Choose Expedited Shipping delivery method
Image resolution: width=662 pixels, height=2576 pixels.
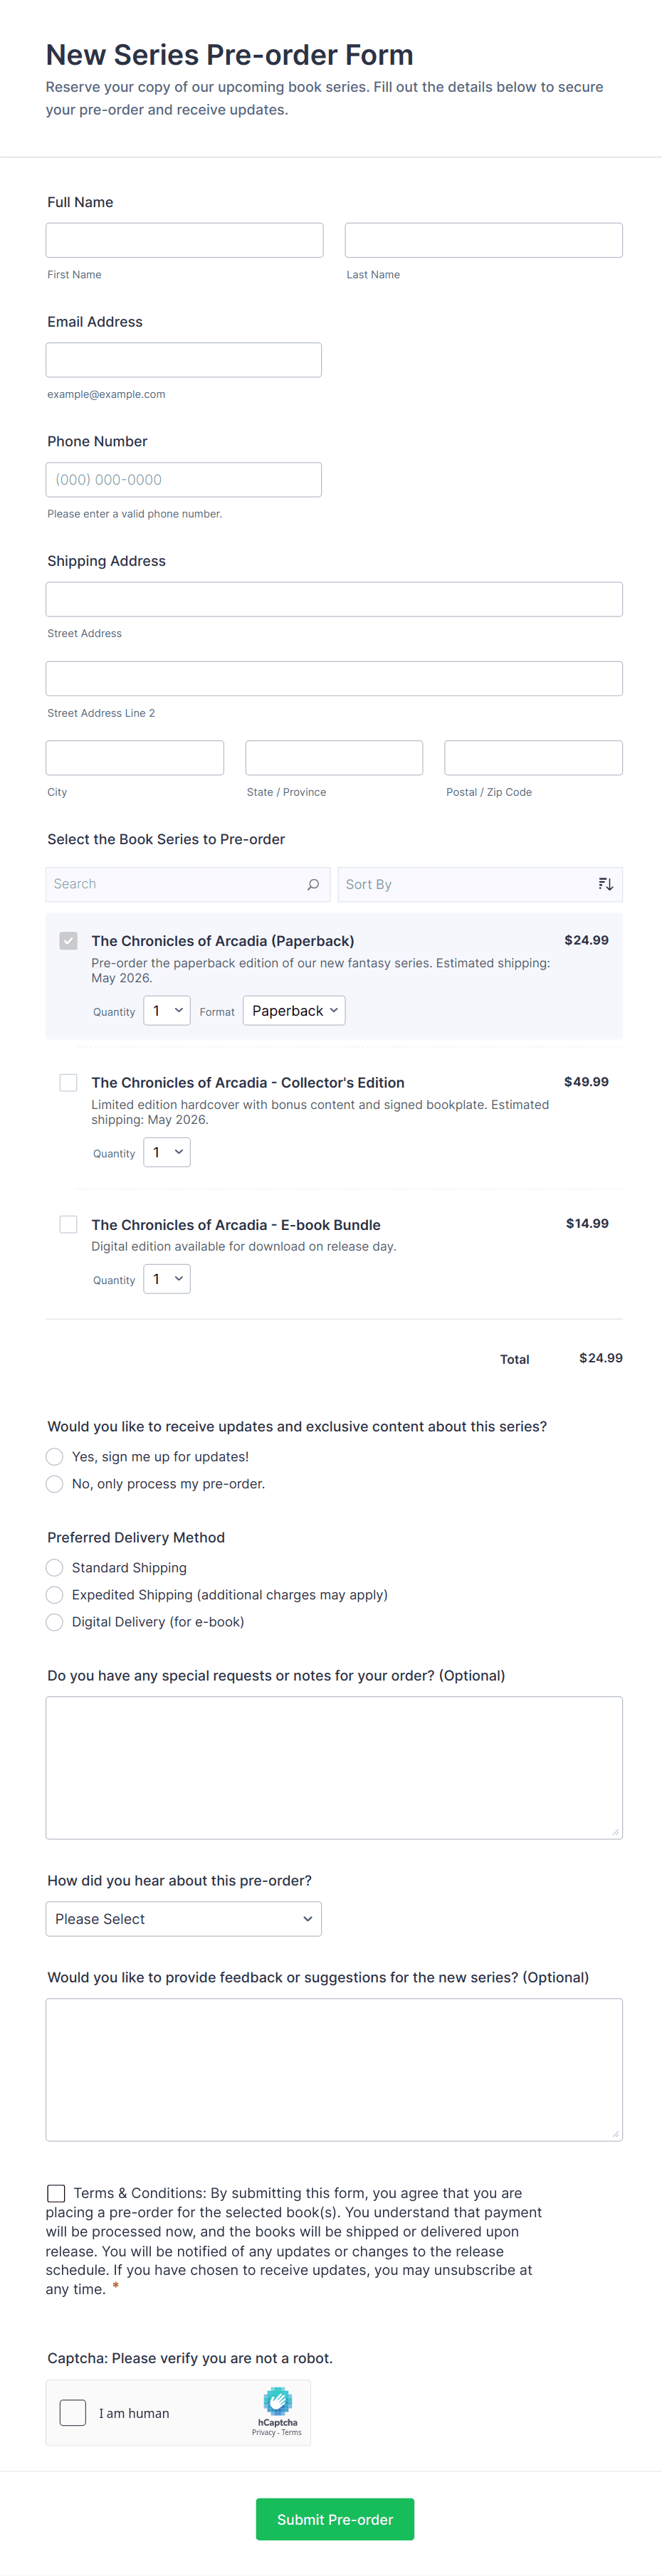[x=54, y=1594]
